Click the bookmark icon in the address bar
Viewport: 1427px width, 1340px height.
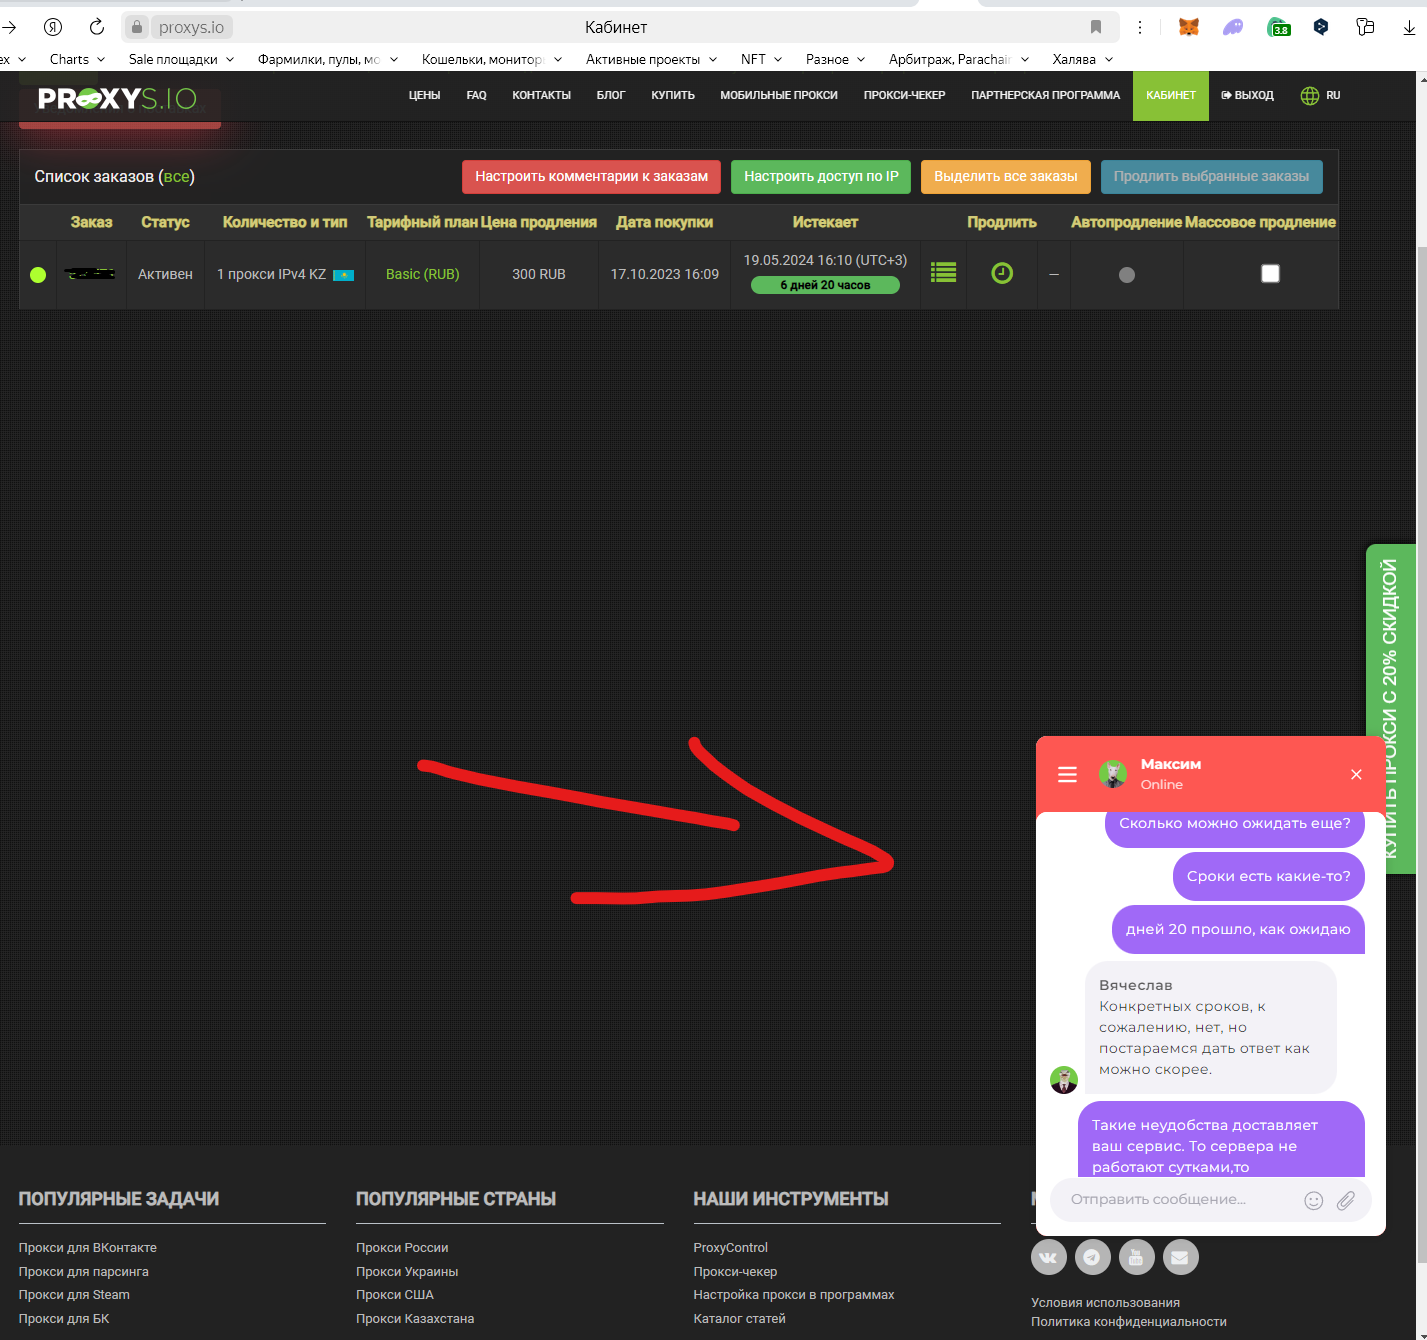(1096, 27)
